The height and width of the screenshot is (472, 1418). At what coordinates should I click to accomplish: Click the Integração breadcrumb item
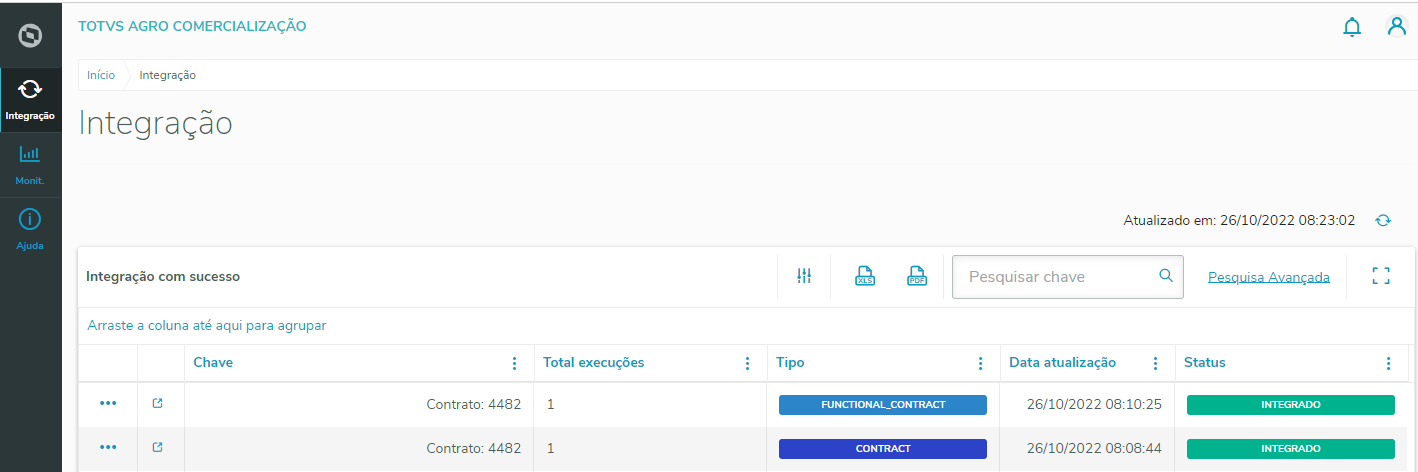point(167,75)
